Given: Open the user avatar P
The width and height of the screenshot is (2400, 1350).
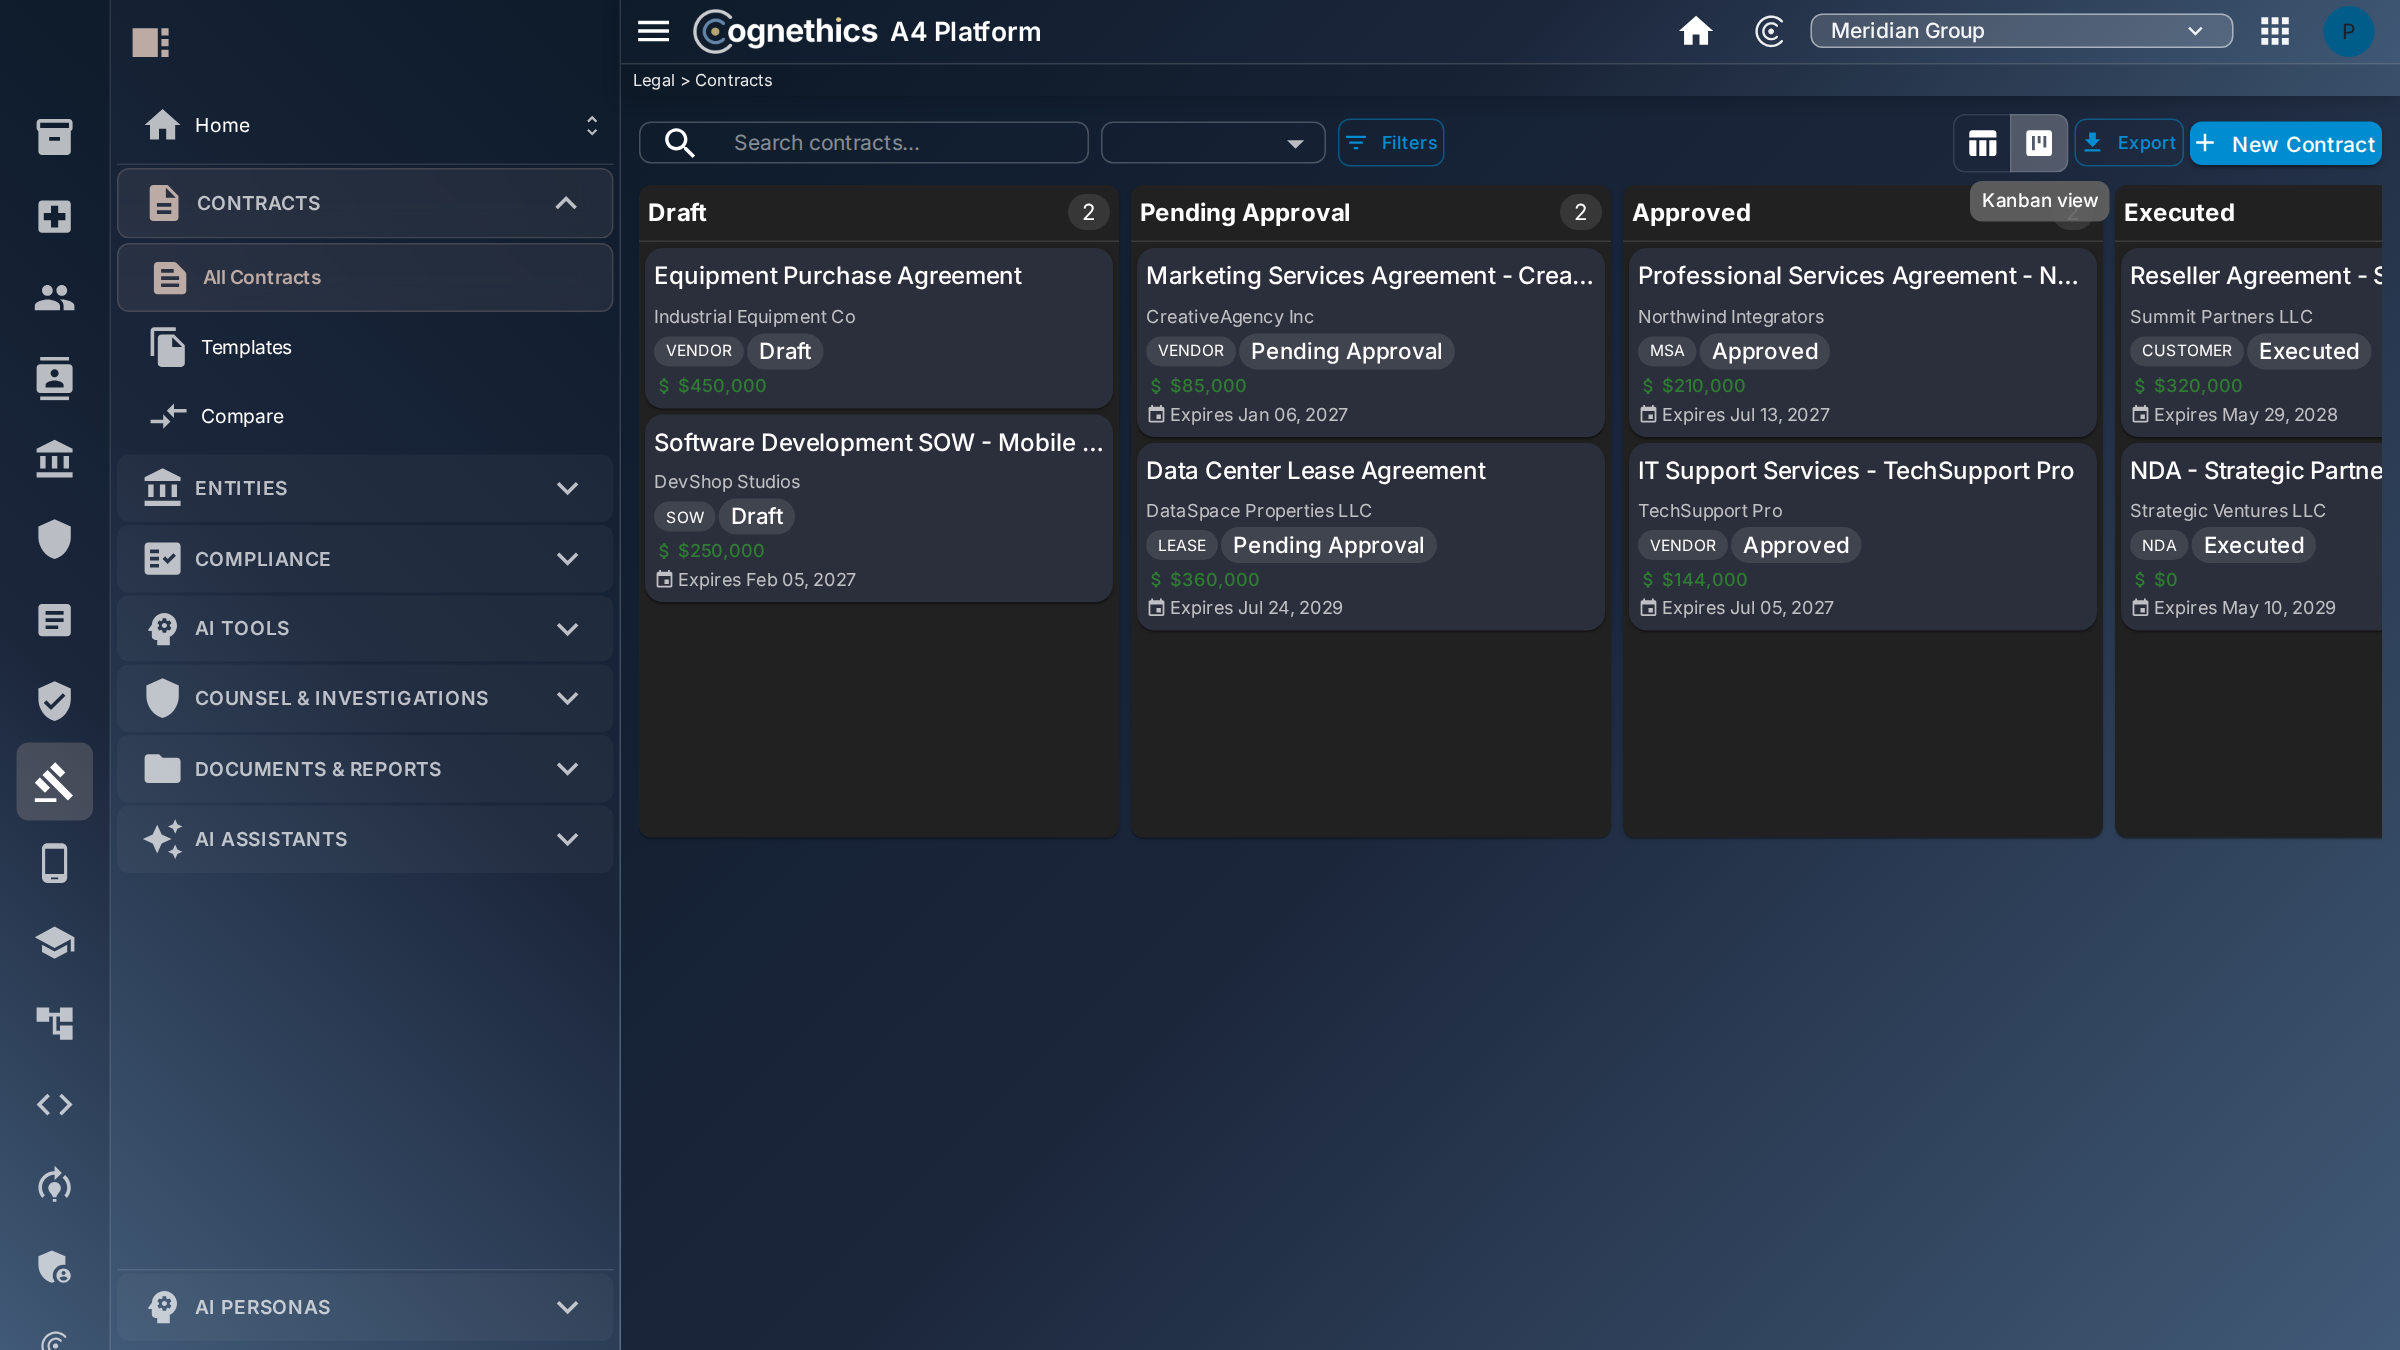Looking at the screenshot, I should click(2348, 31).
